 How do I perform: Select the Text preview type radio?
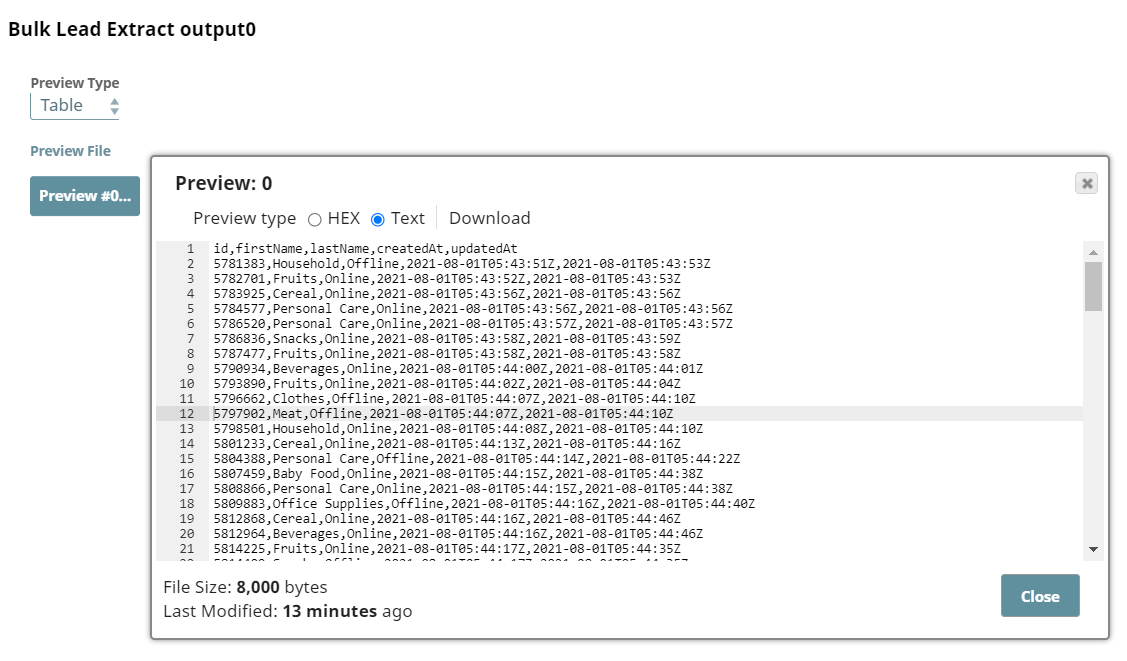378,219
